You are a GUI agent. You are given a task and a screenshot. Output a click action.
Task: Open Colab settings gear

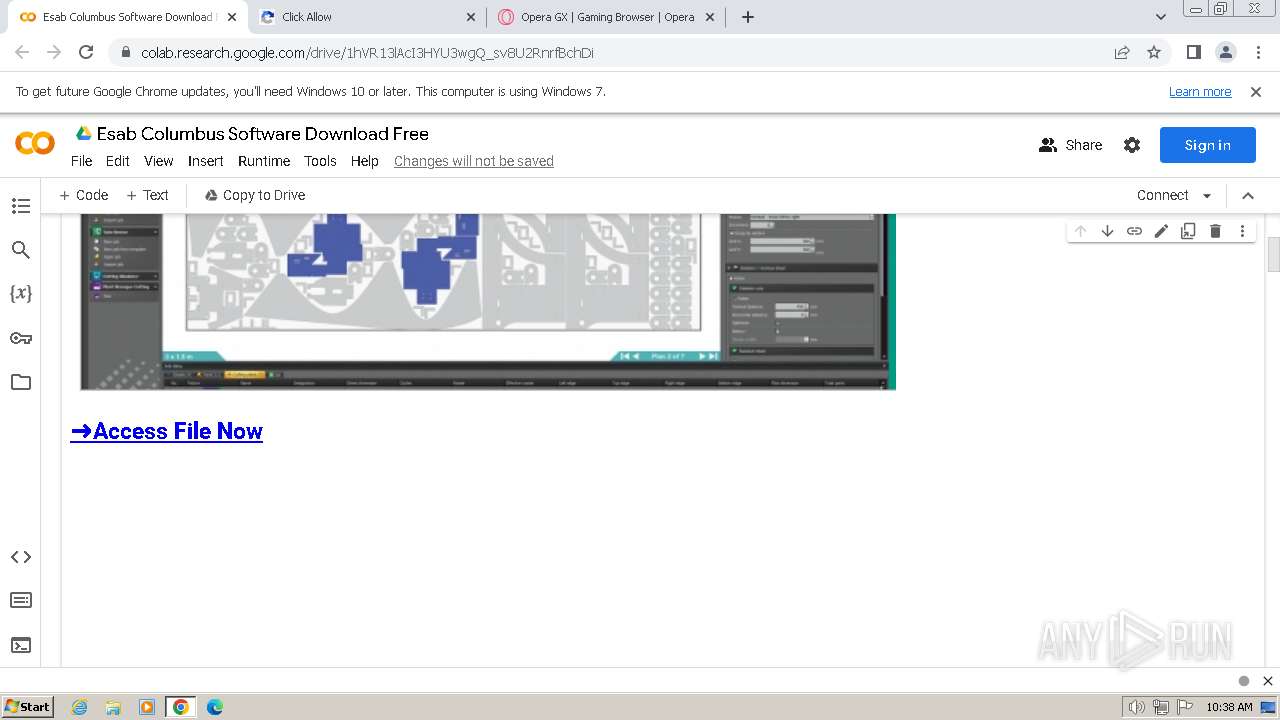[1132, 145]
